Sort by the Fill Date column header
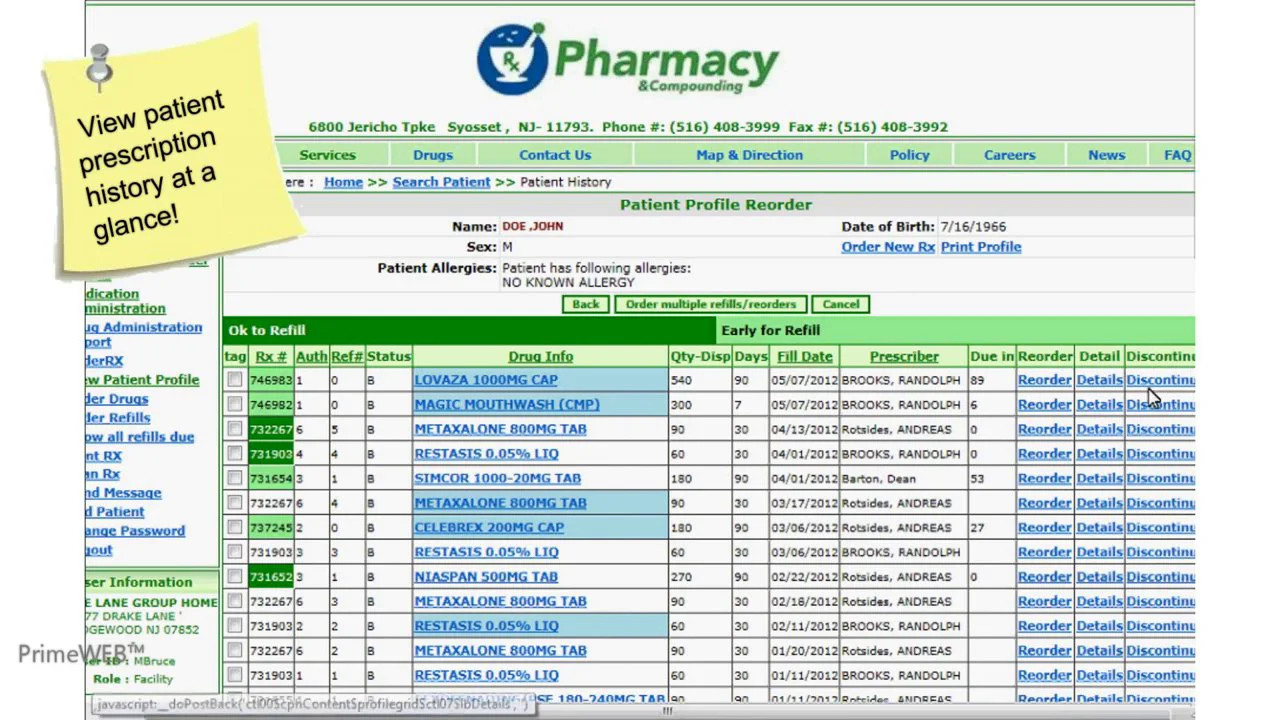Screen dimensions: 1280x720 click(x=804, y=356)
